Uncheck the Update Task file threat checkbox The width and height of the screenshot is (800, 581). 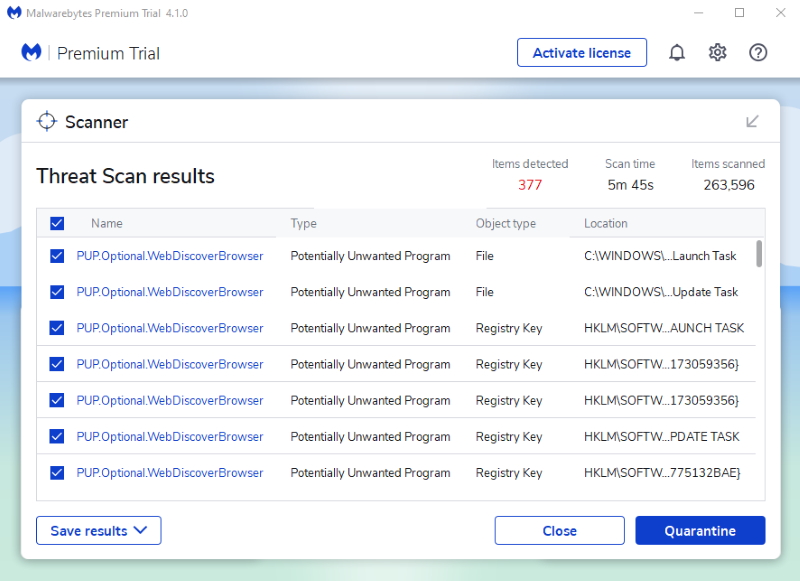(x=57, y=292)
